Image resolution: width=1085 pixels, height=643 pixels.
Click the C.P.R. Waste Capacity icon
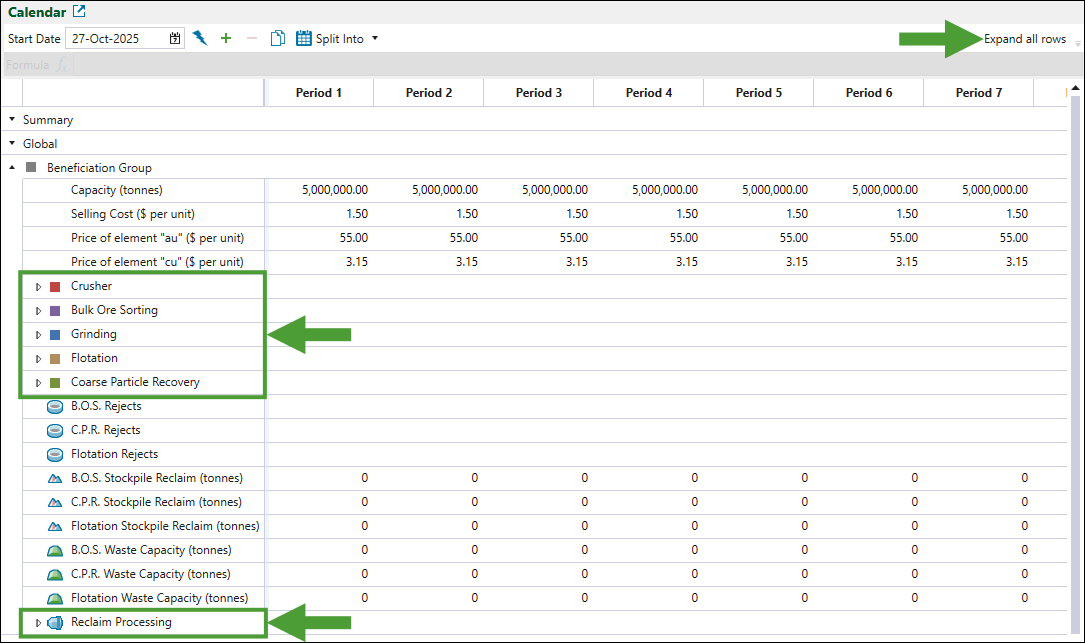coord(56,574)
